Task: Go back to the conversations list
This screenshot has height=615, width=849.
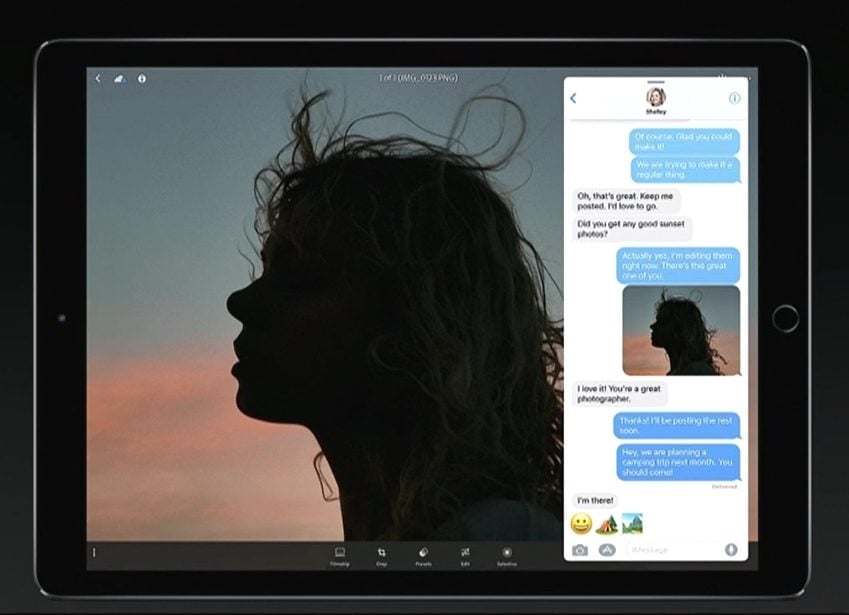Action: point(573,98)
